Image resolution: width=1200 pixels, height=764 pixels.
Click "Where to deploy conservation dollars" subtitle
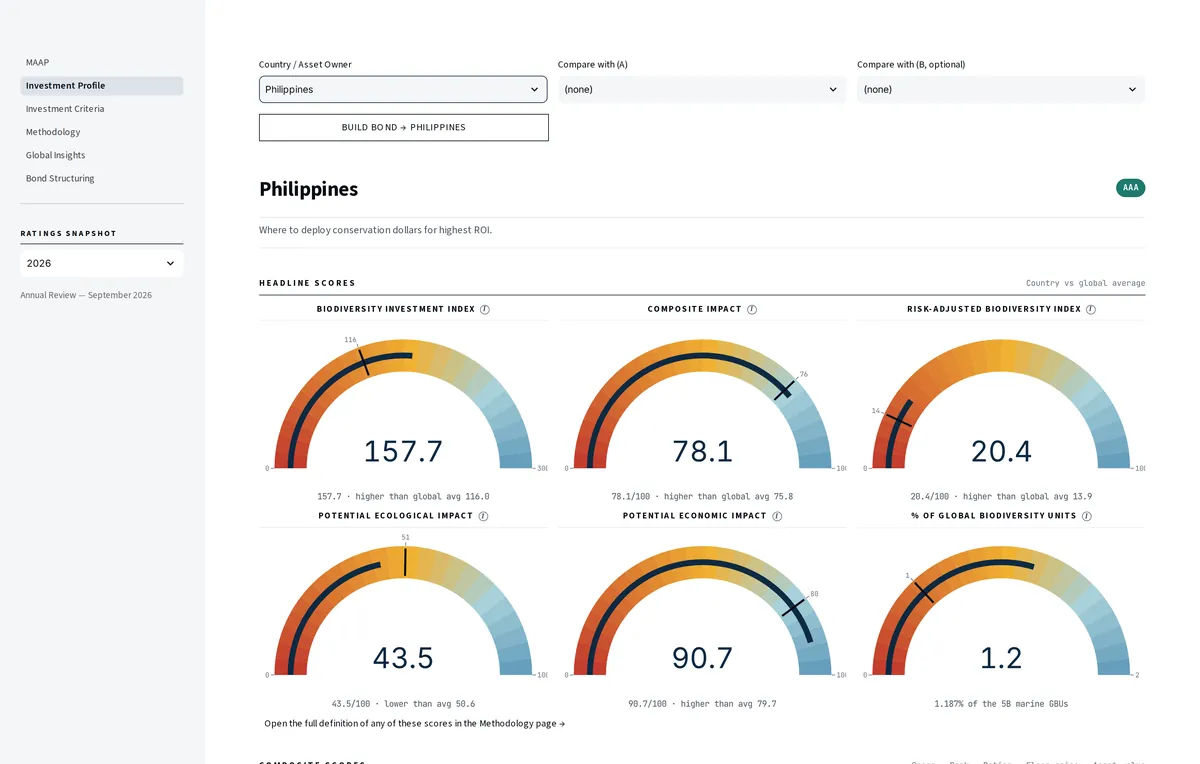[375, 230]
